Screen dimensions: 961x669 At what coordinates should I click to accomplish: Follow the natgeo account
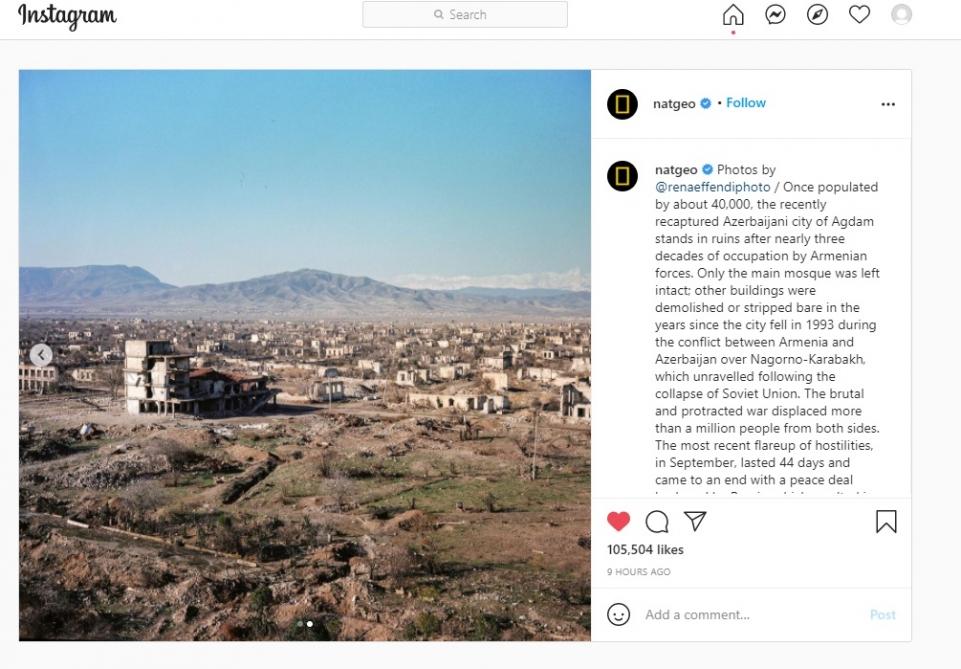(746, 103)
